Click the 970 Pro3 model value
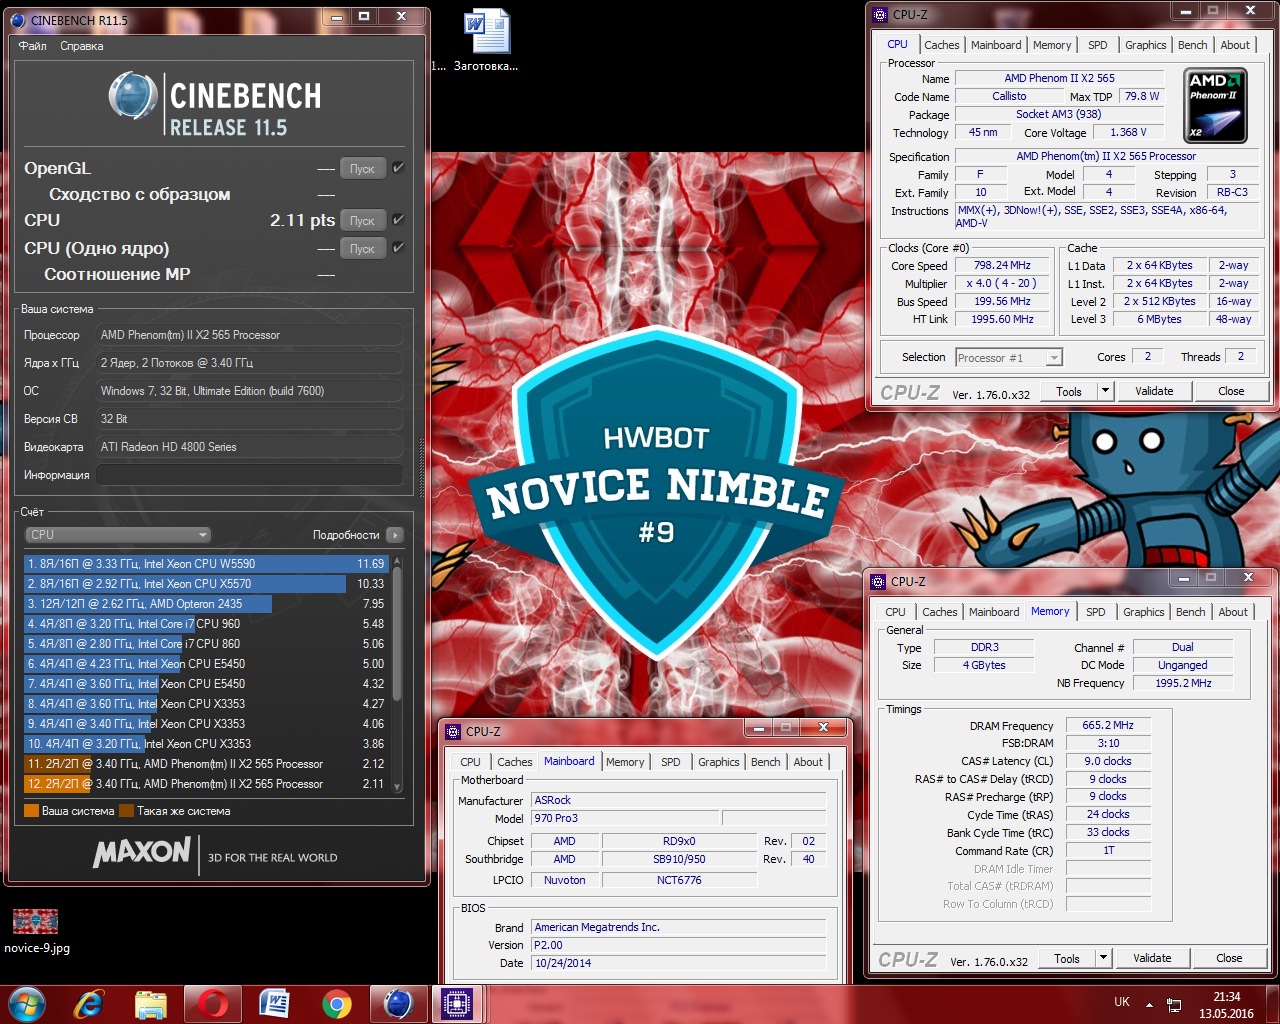 click(624, 818)
